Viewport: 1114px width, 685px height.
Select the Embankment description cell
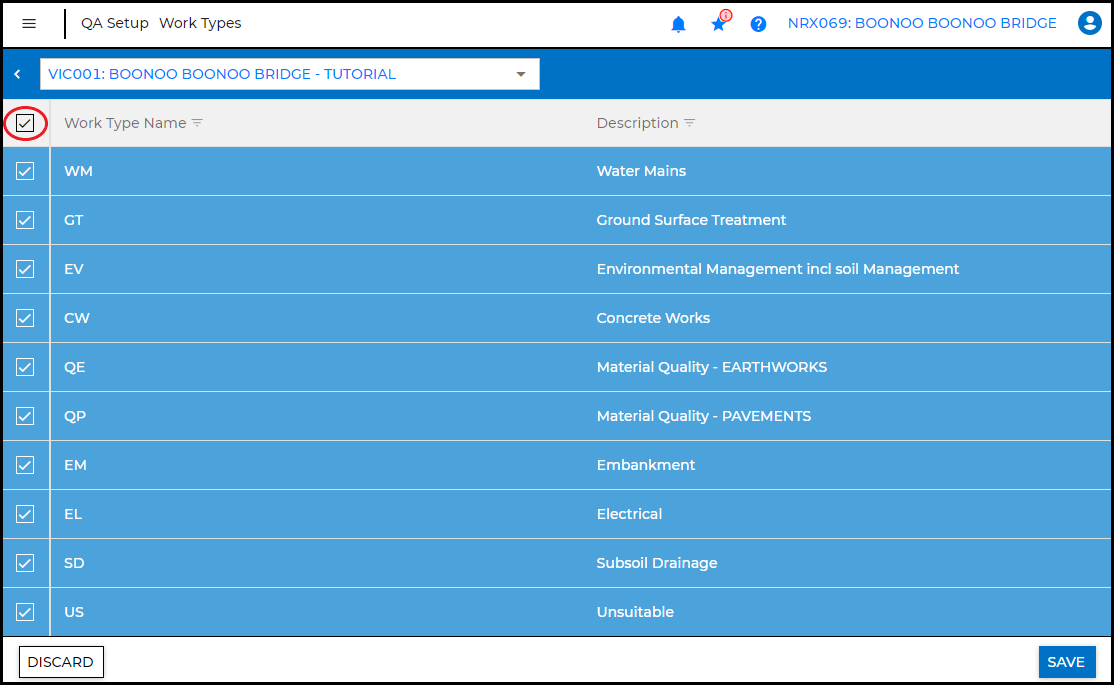[646, 465]
